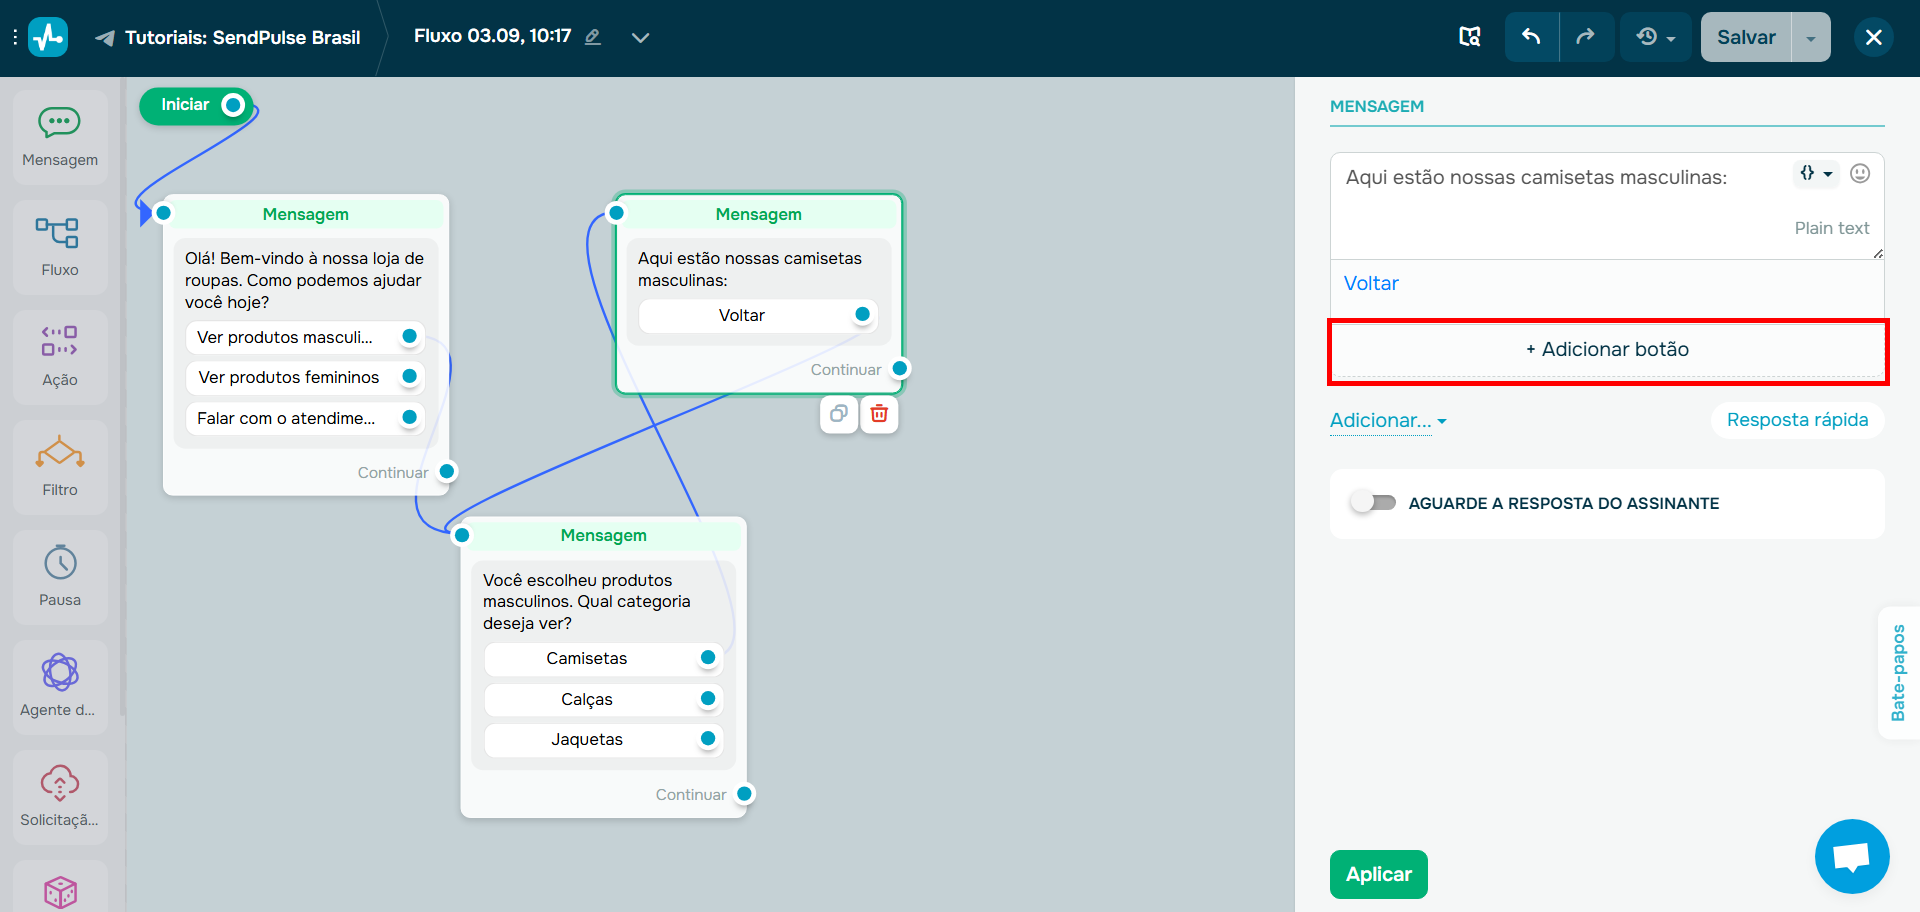The height and width of the screenshot is (912, 1920).
Task: Undo the last flow change
Action: [x=1531, y=36]
